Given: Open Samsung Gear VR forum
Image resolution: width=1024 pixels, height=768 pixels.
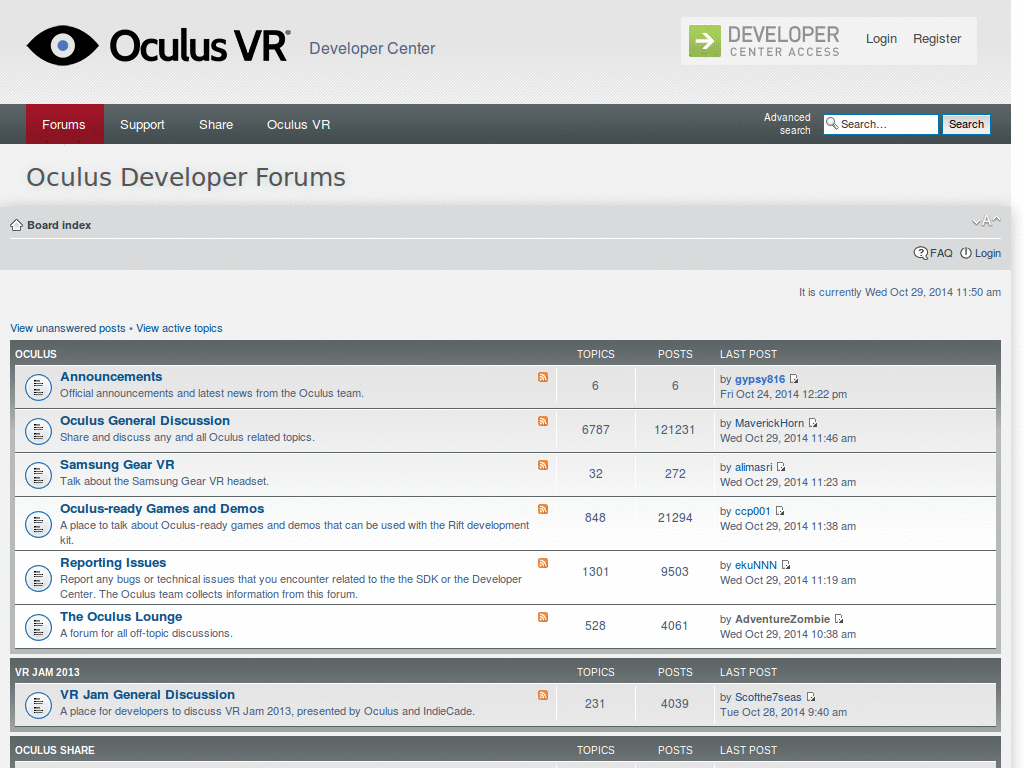Looking at the screenshot, I should click(117, 464).
